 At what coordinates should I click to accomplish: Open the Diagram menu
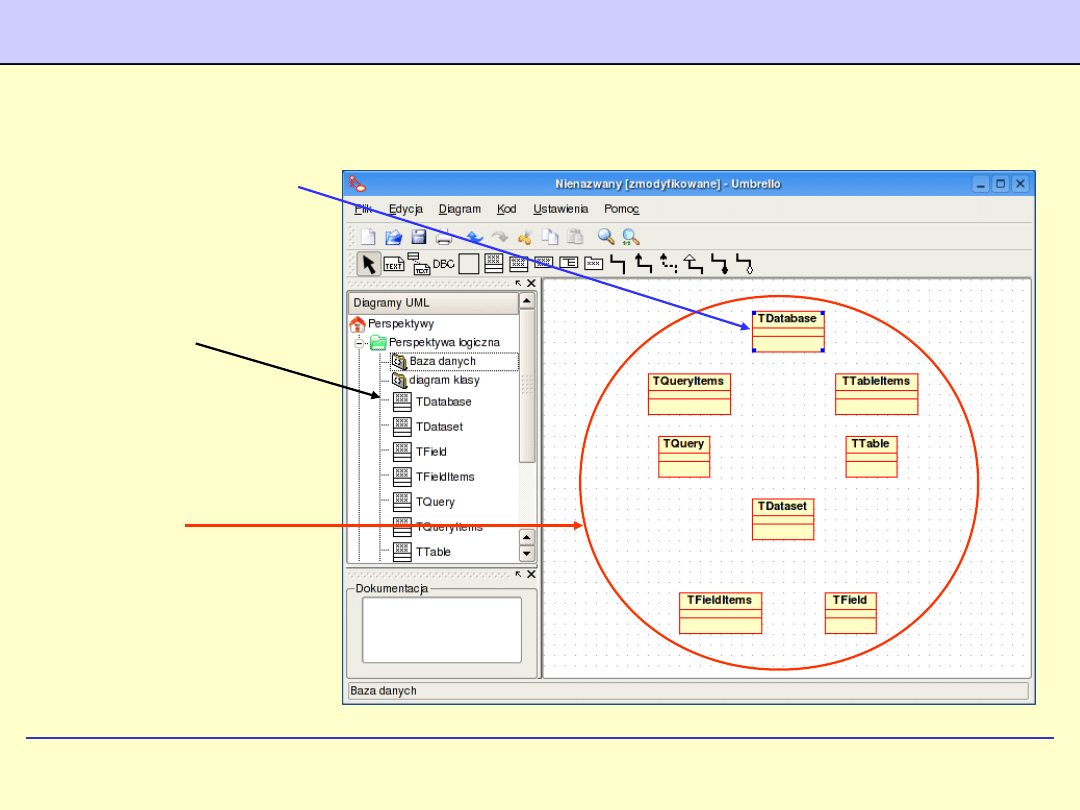[459, 209]
